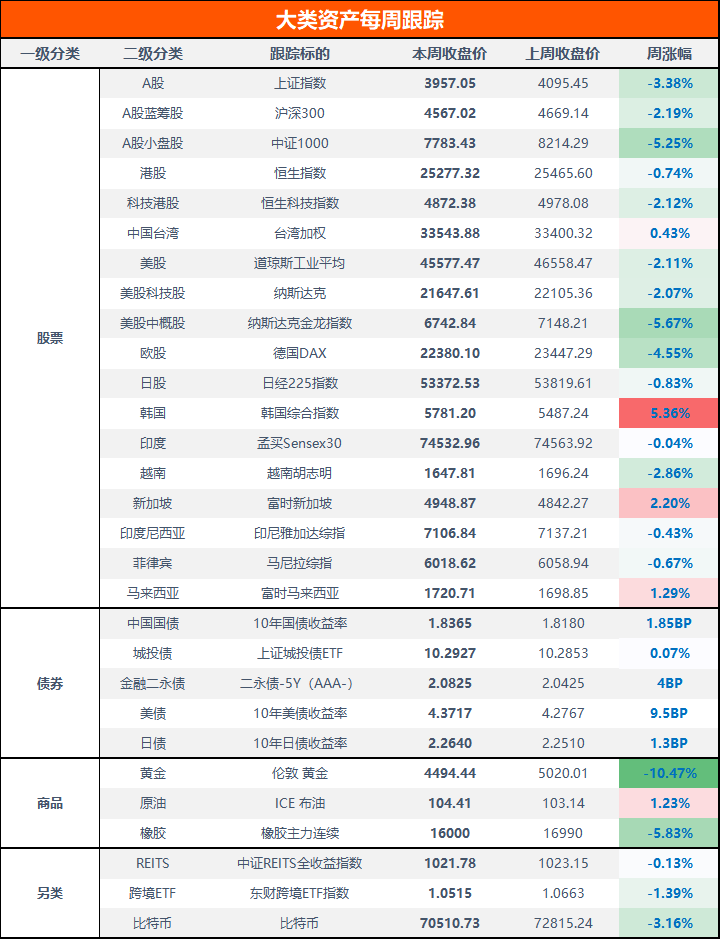Select the 一级分类 column header
720x939 pixels.
click(x=50, y=53)
